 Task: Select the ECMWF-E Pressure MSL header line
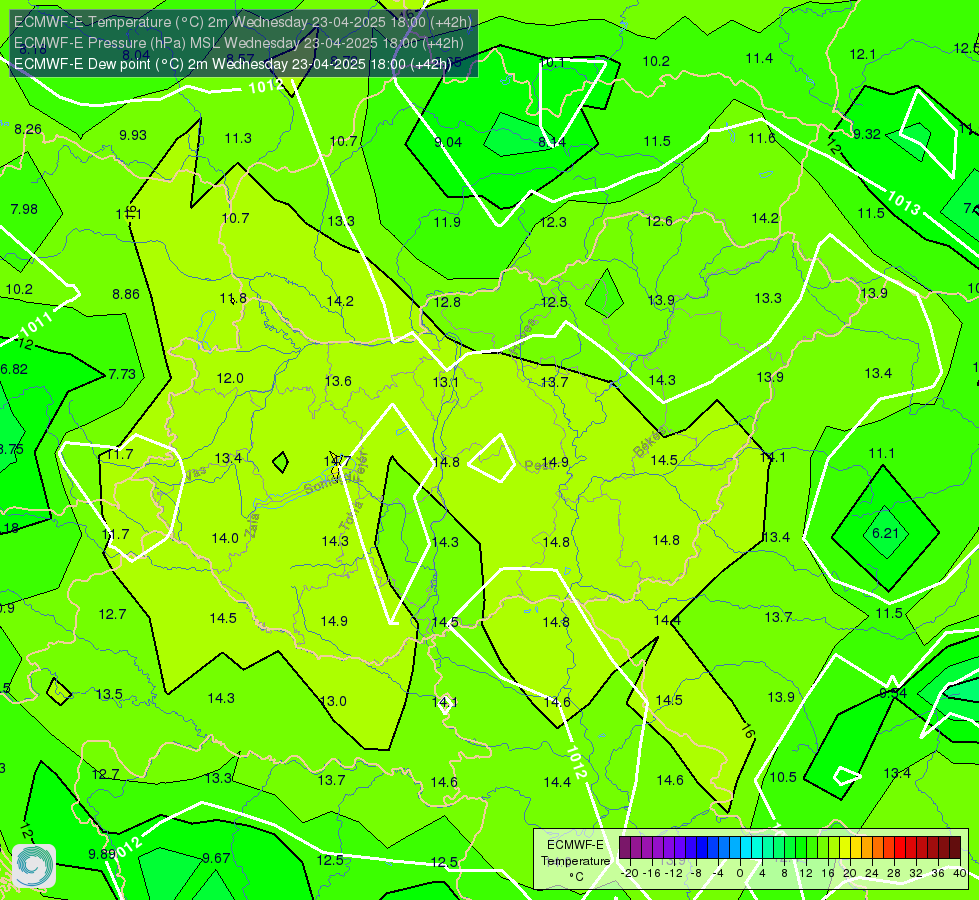(x=239, y=43)
